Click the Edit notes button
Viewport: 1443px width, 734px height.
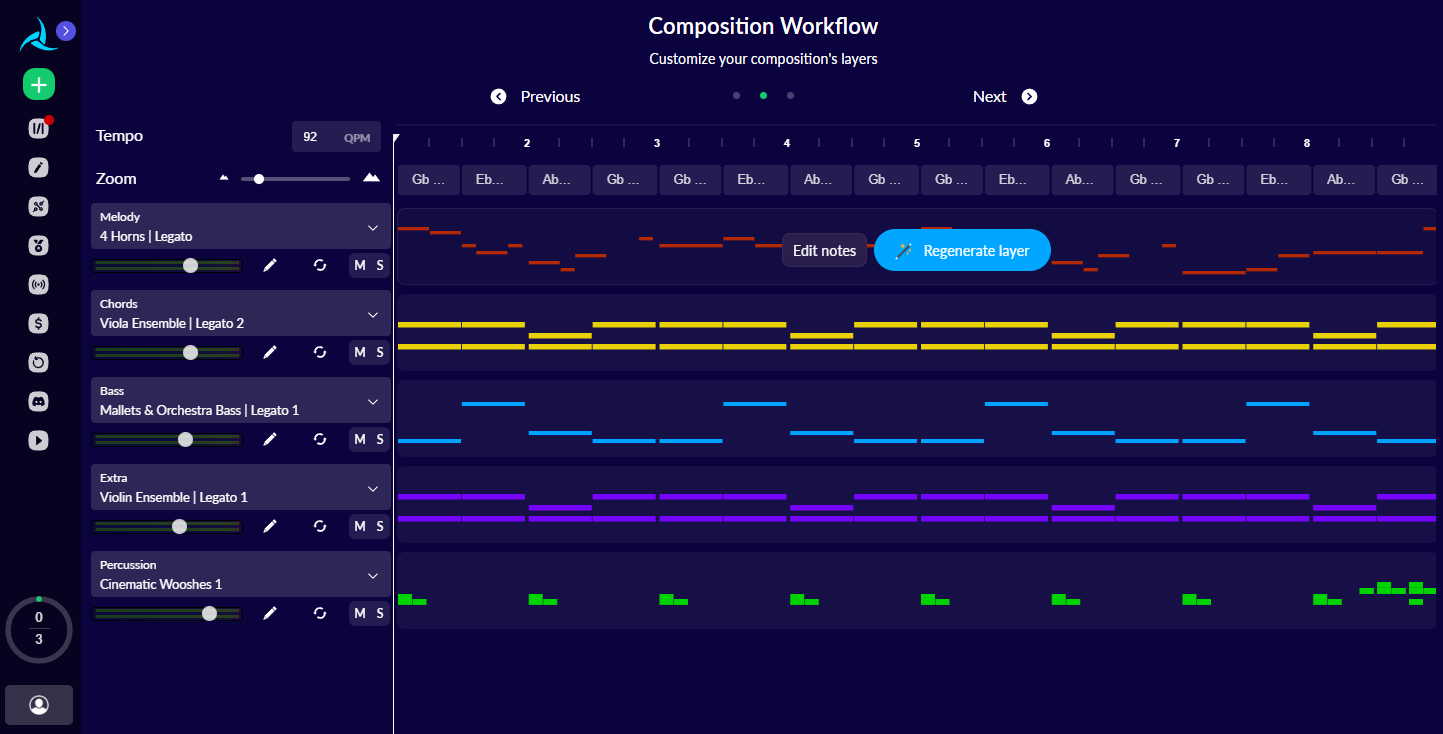pyautogui.click(x=824, y=250)
